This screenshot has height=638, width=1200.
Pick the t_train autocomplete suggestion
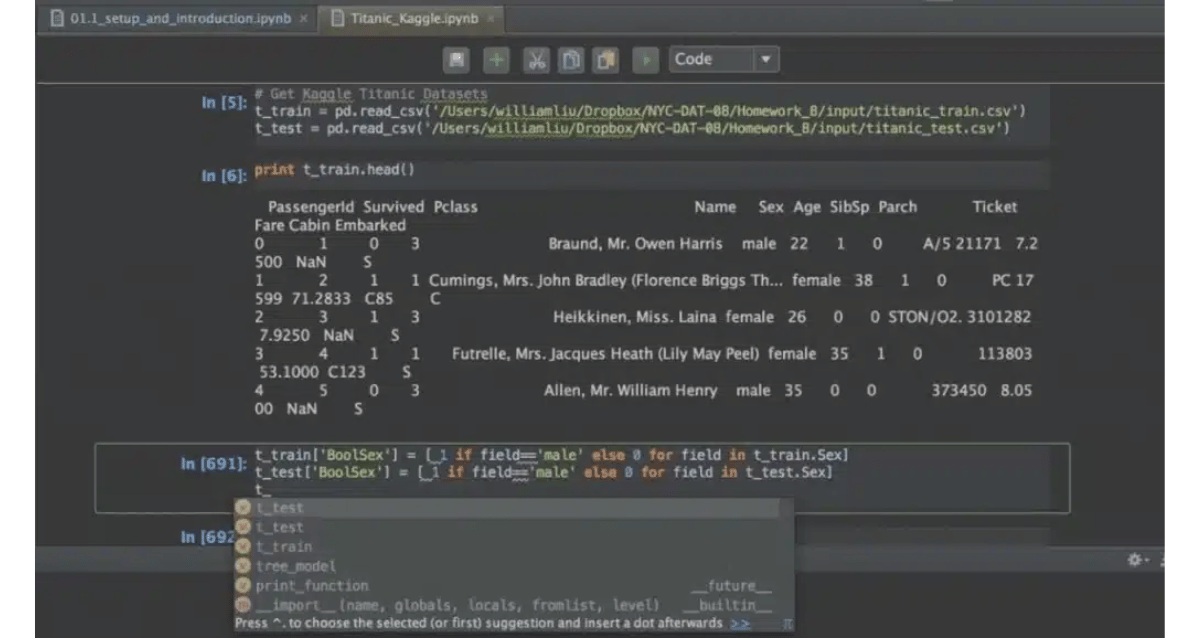pyautogui.click(x=284, y=547)
